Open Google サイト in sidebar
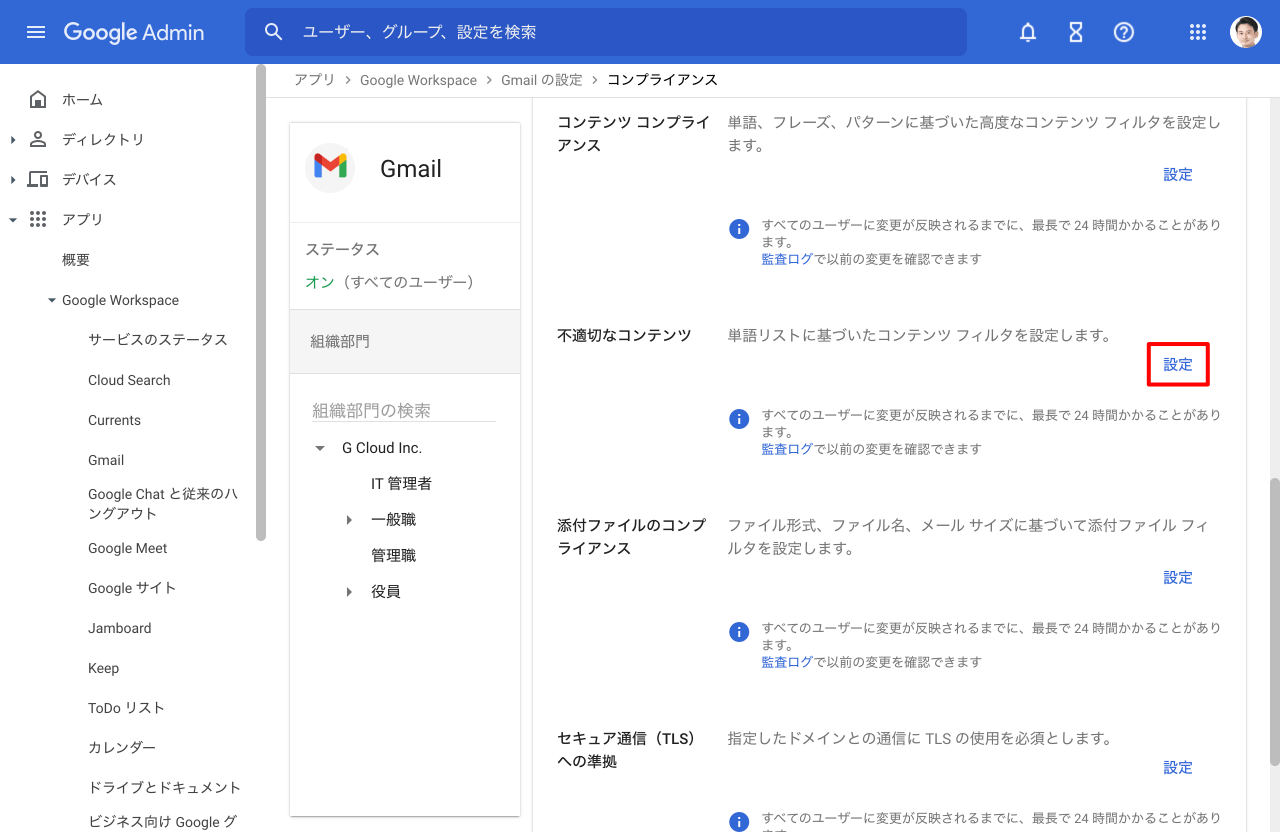The height and width of the screenshot is (832, 1280). [132, 588]
